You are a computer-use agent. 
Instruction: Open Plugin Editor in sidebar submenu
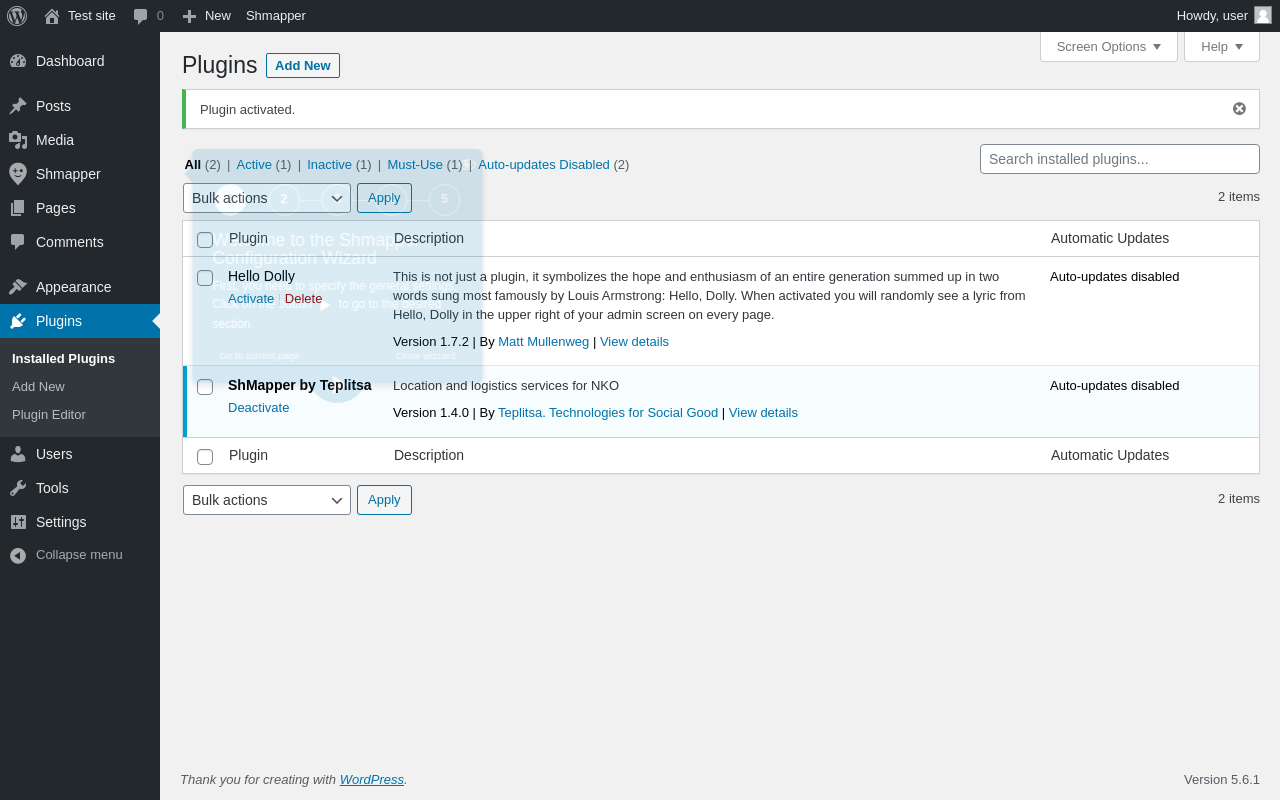pos(49,414)
